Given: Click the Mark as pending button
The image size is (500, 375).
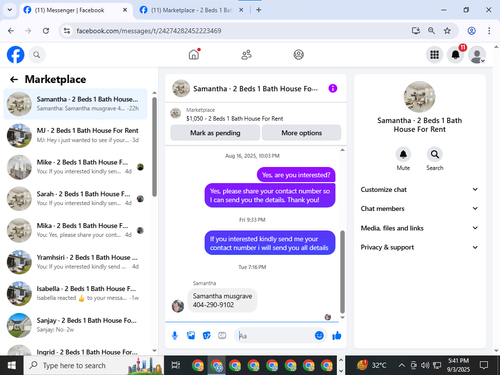Looking at the screenshot, I should pyautogui.click(x=215, y=133).
